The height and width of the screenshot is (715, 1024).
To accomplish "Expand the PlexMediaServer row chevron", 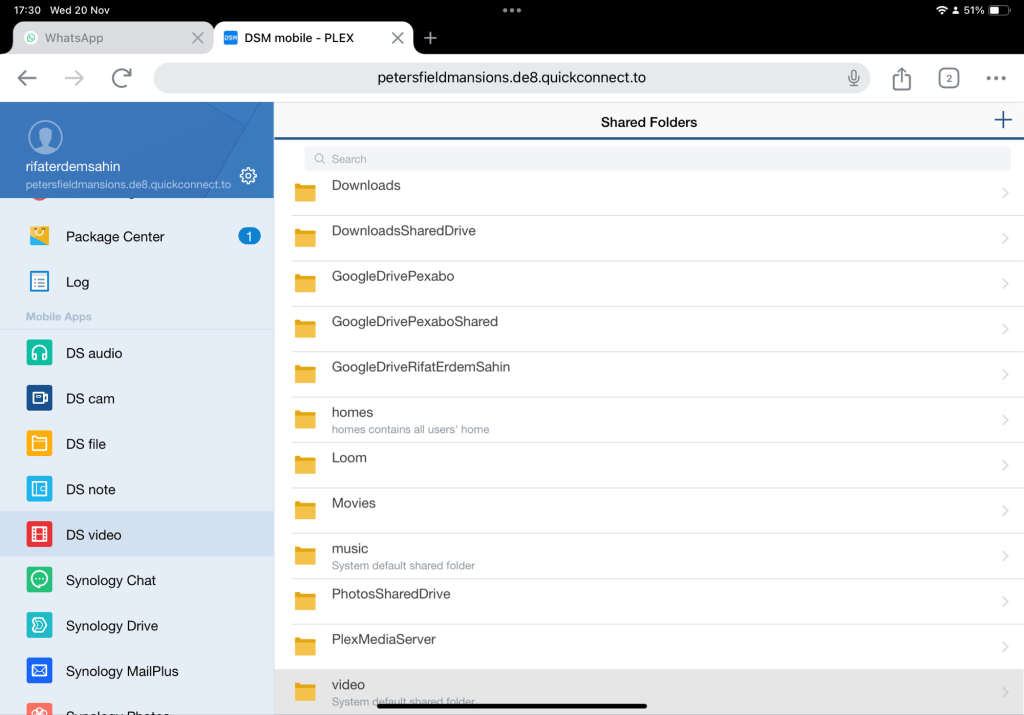I will pos(1005,646).
